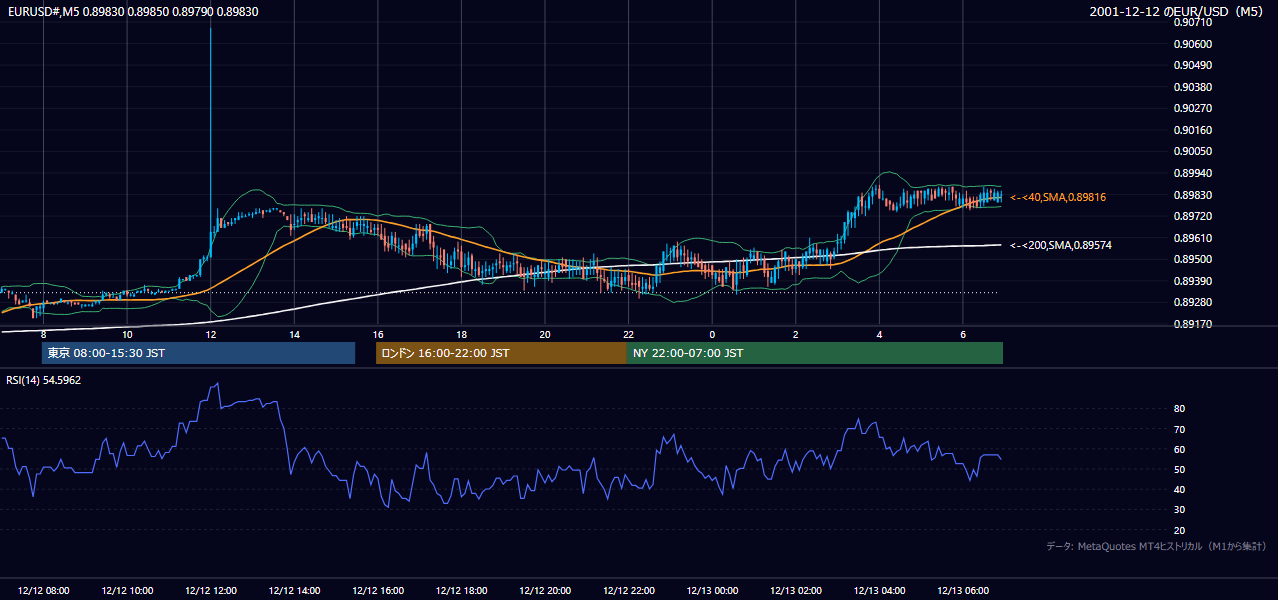The width and height of the screenshot is (1278, 600).
Task: Click the bottom date label 12/12 14:00
Action: pos(294,591)
